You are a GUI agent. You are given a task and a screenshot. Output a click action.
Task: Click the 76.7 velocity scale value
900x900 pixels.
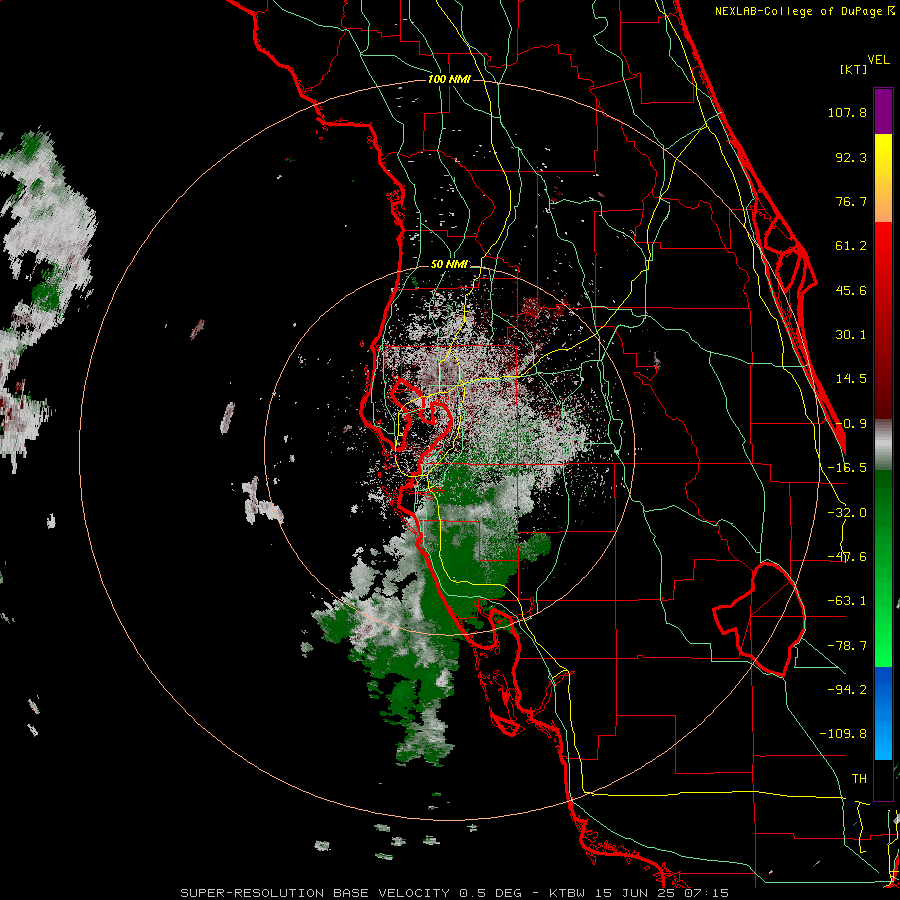[x=851, y=201]
